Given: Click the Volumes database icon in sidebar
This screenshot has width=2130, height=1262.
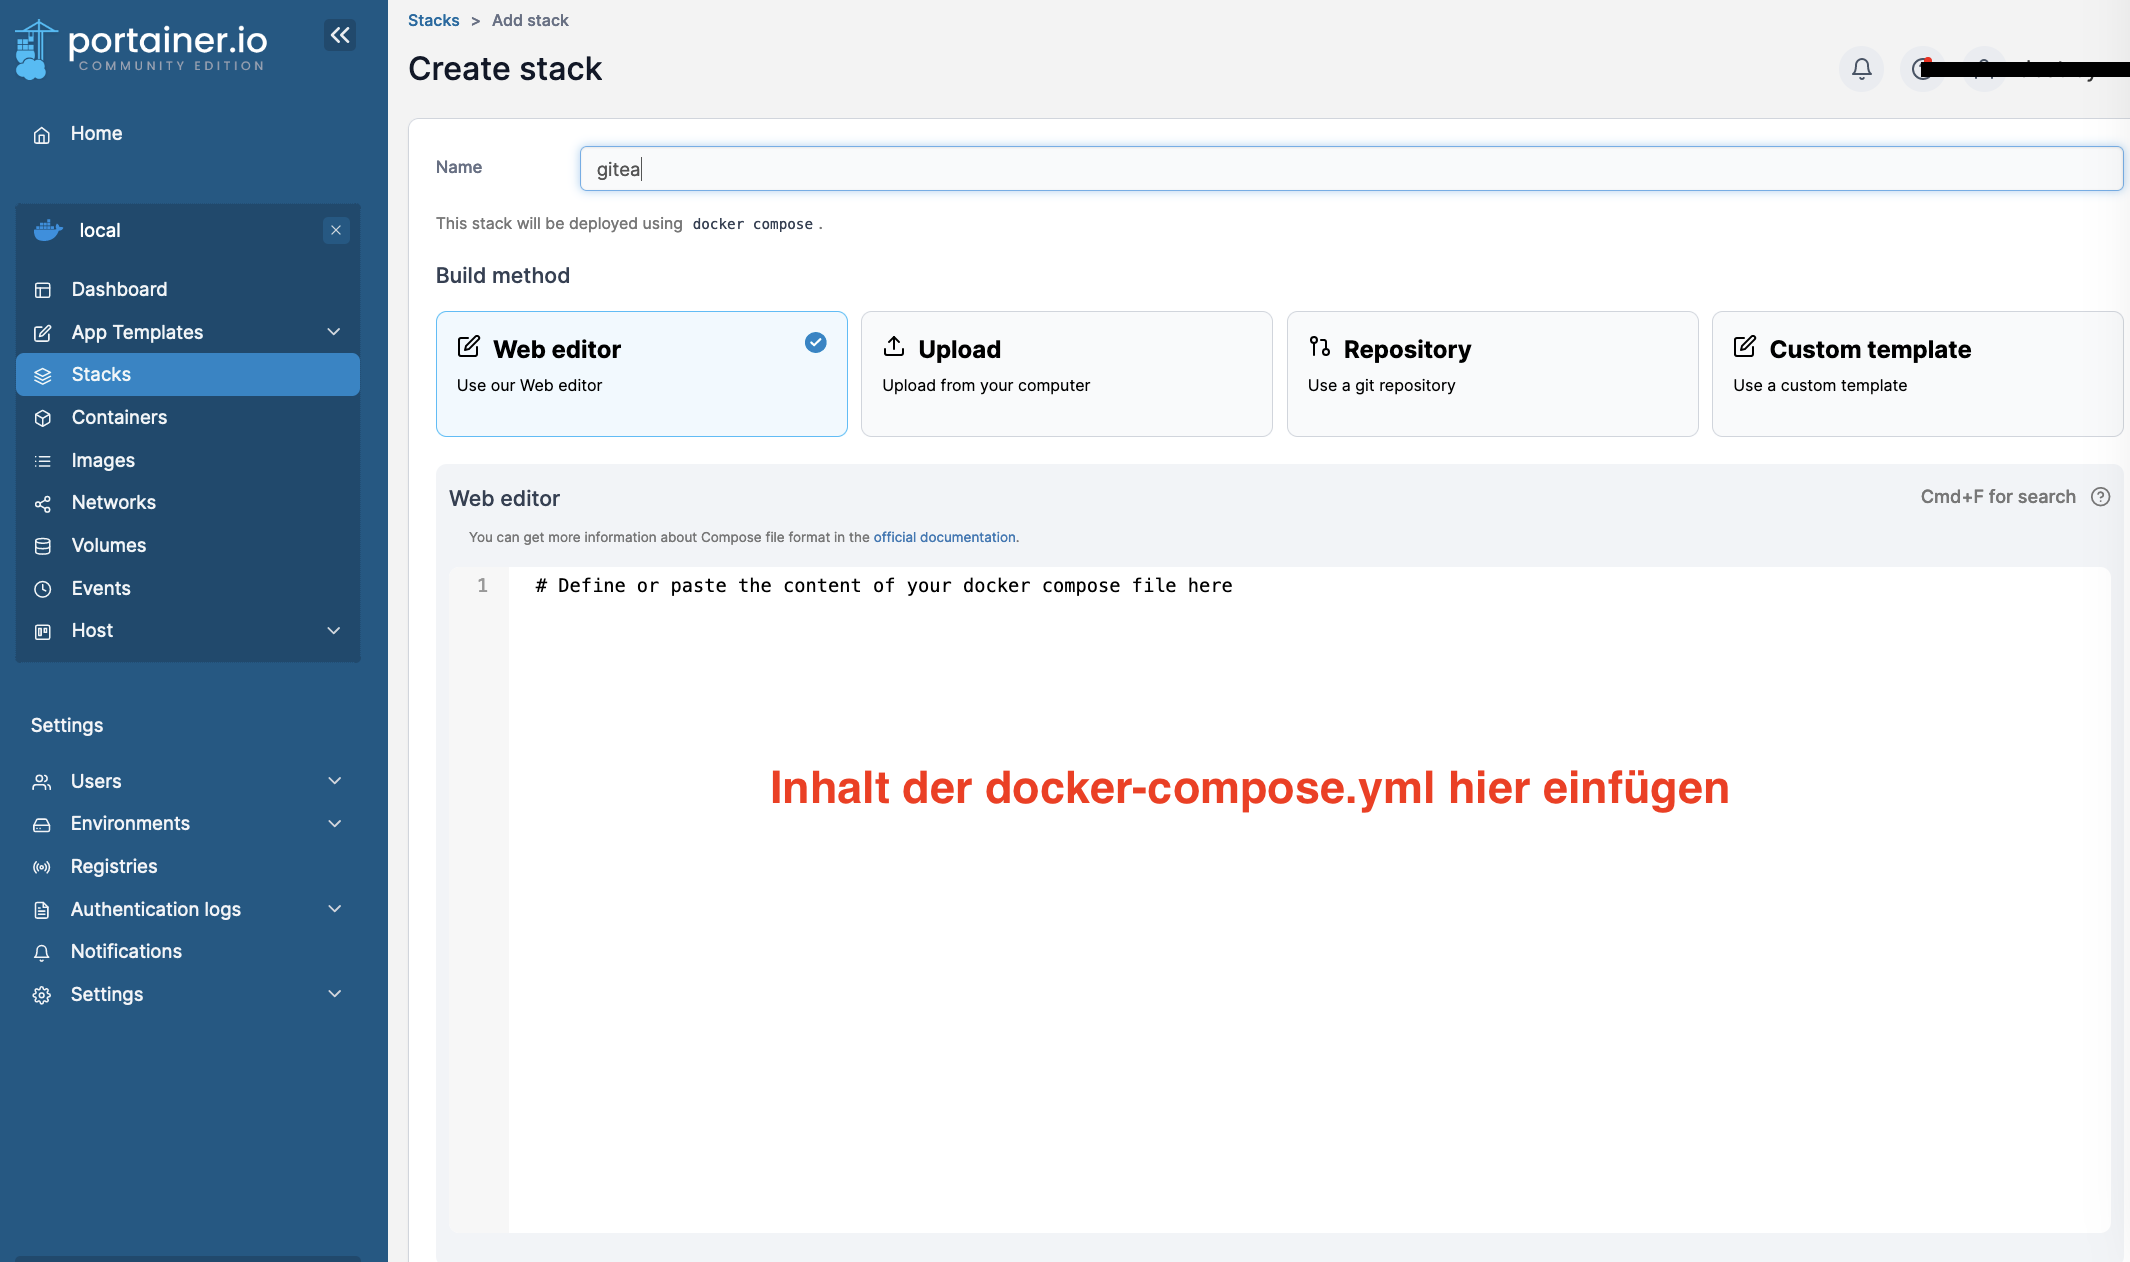Looking at the screenshot, I should pyautogui.click(x=43, y=546).
